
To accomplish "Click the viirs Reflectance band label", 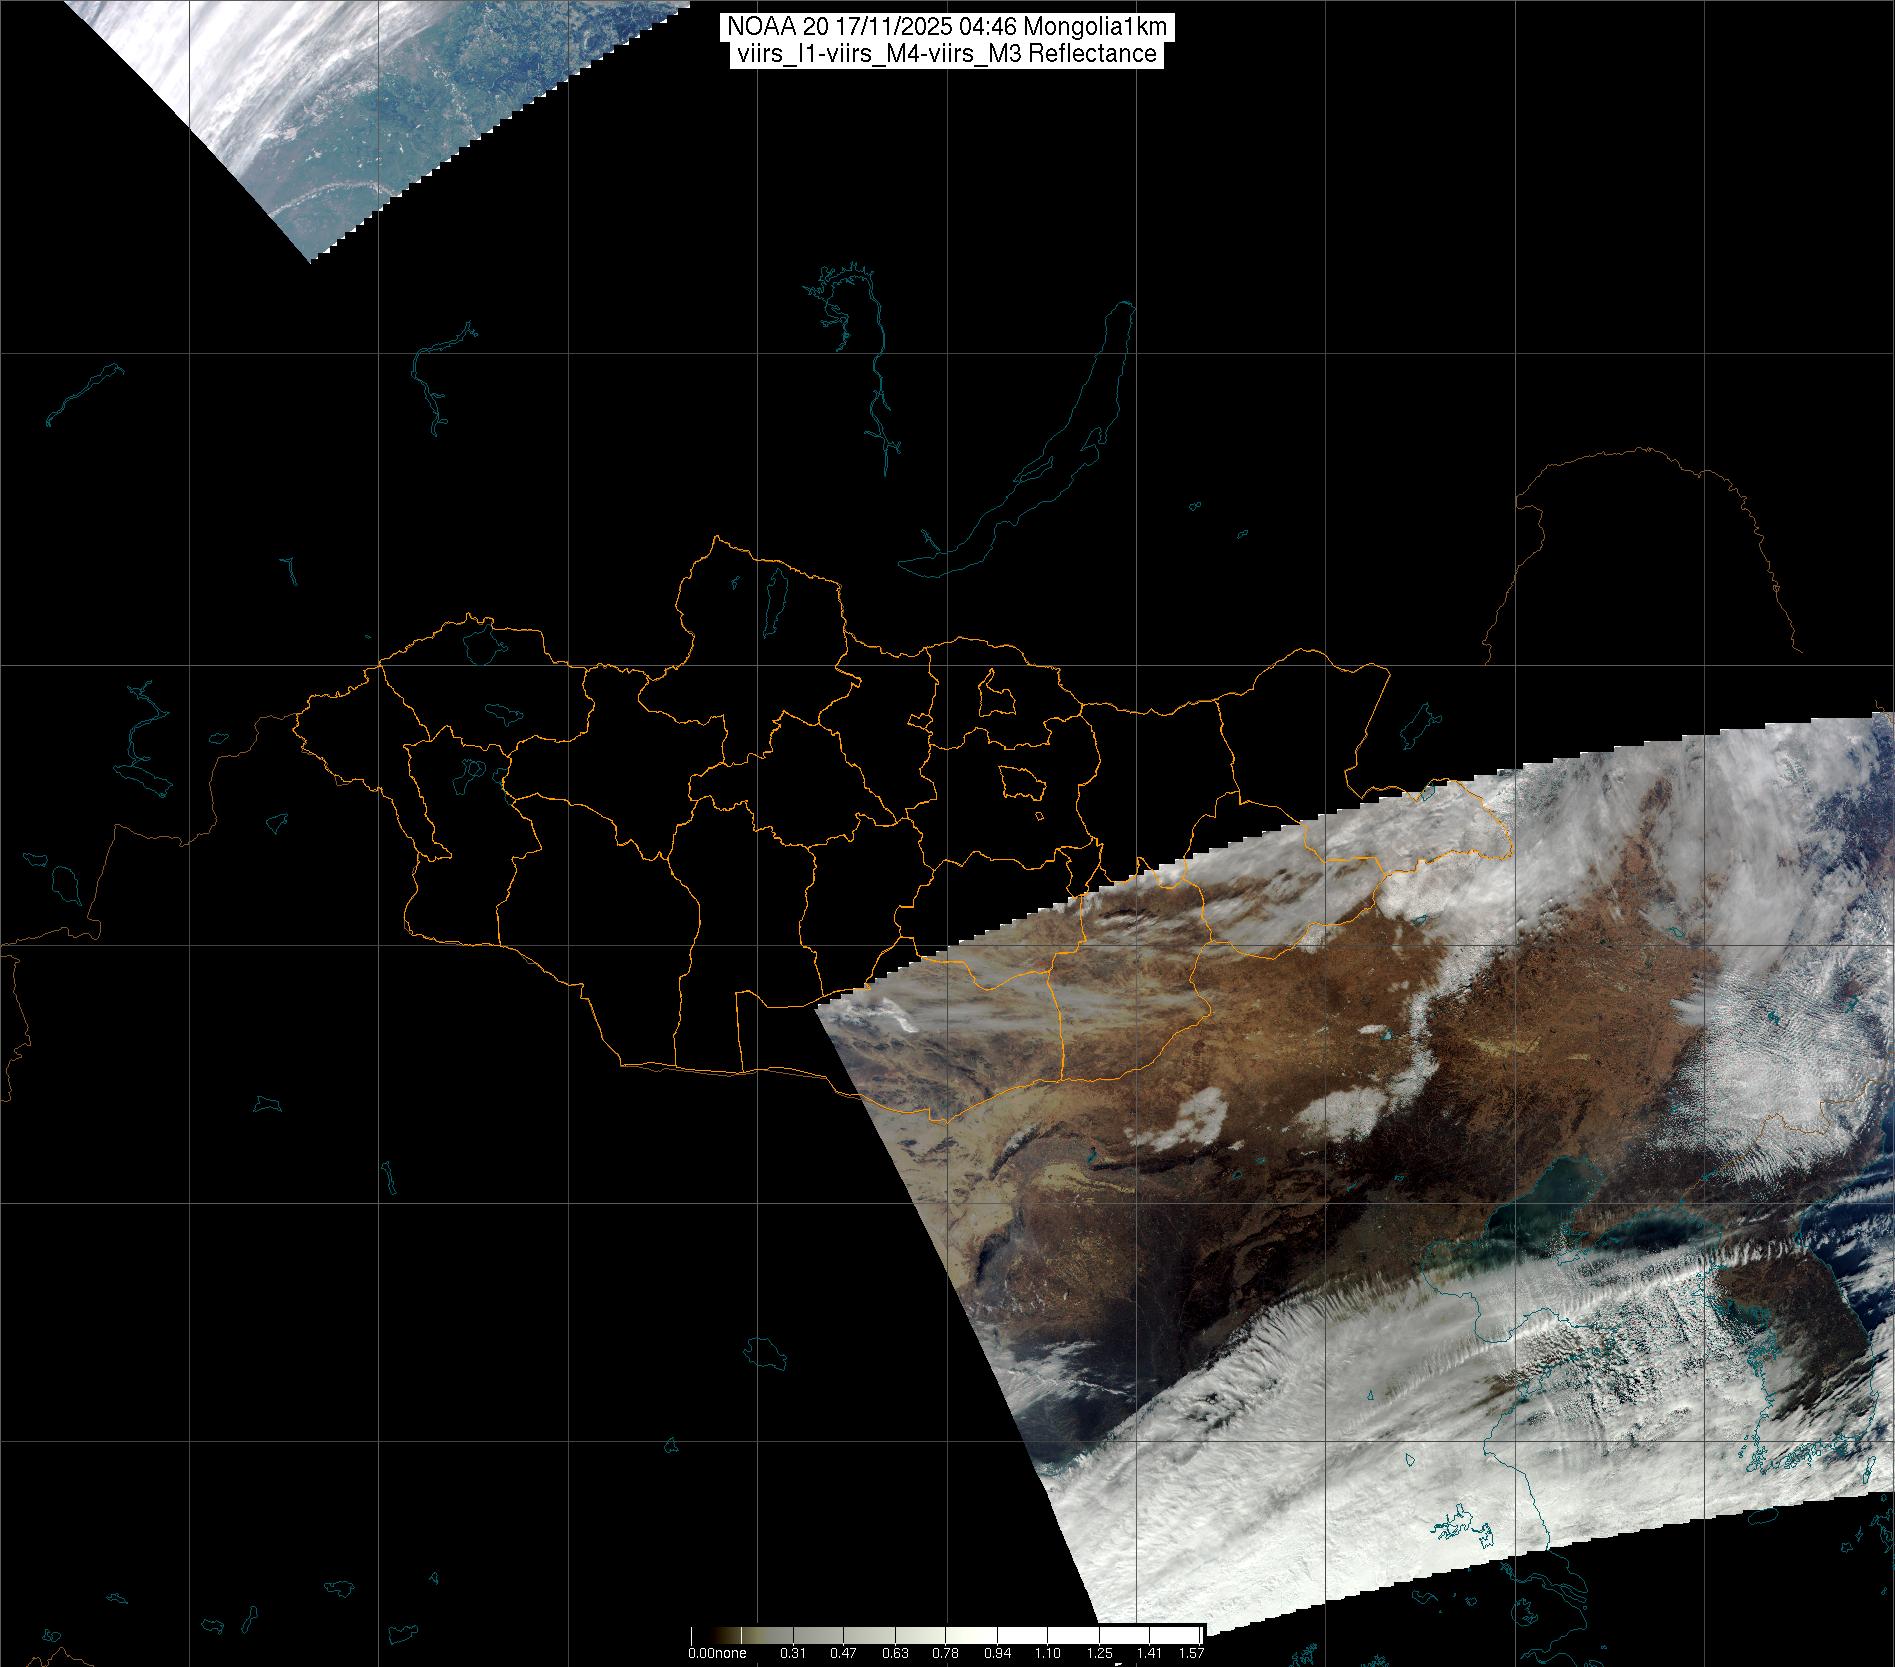I will [x=946, y=54].
